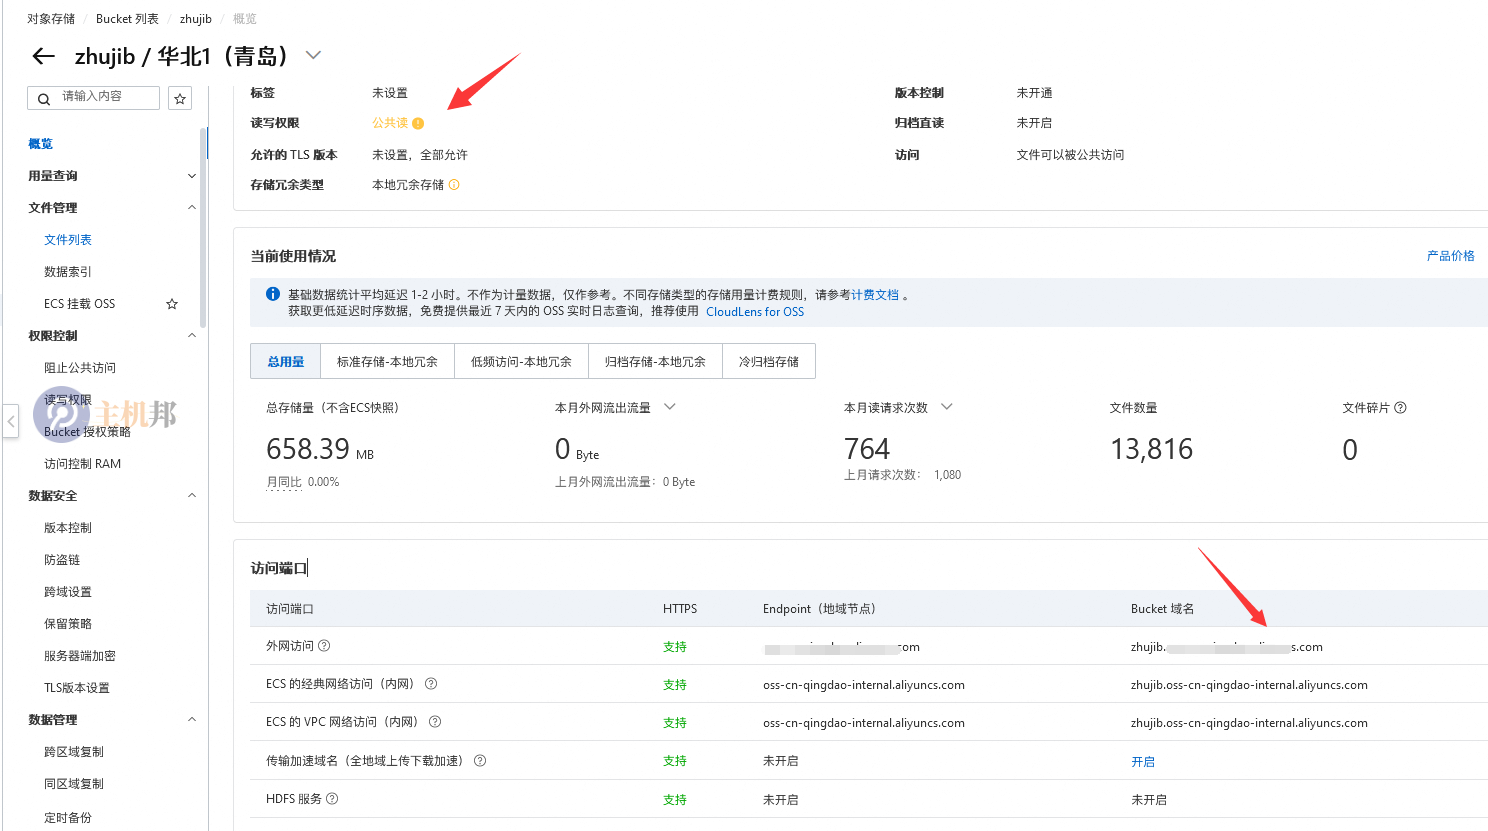The image size is (1488, 831).
Task: Open 访问控制 RAM in sidebar
Action: 82,464
